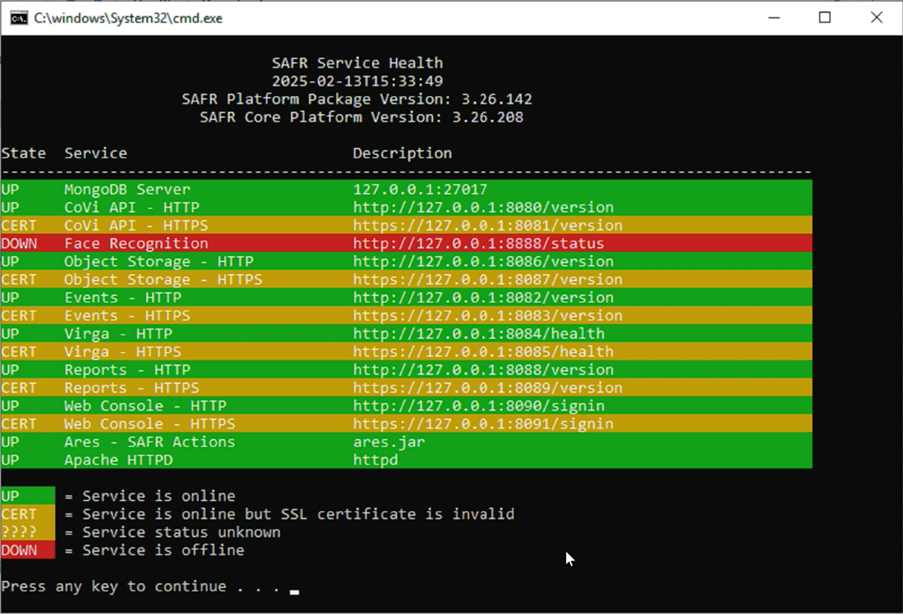Close the cmd.exe window
Viewport: 903px width, 614px height.
(876, 18)
